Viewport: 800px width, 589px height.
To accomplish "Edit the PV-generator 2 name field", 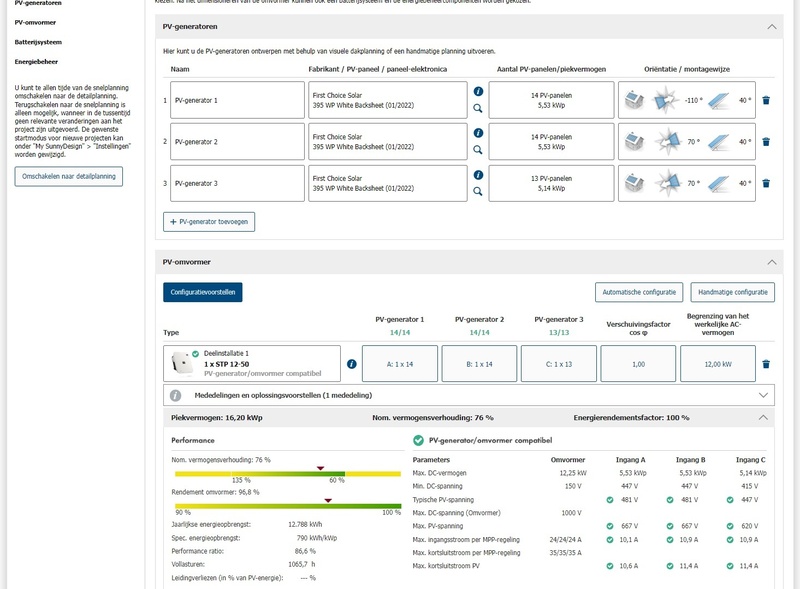I will pos(237,142).
